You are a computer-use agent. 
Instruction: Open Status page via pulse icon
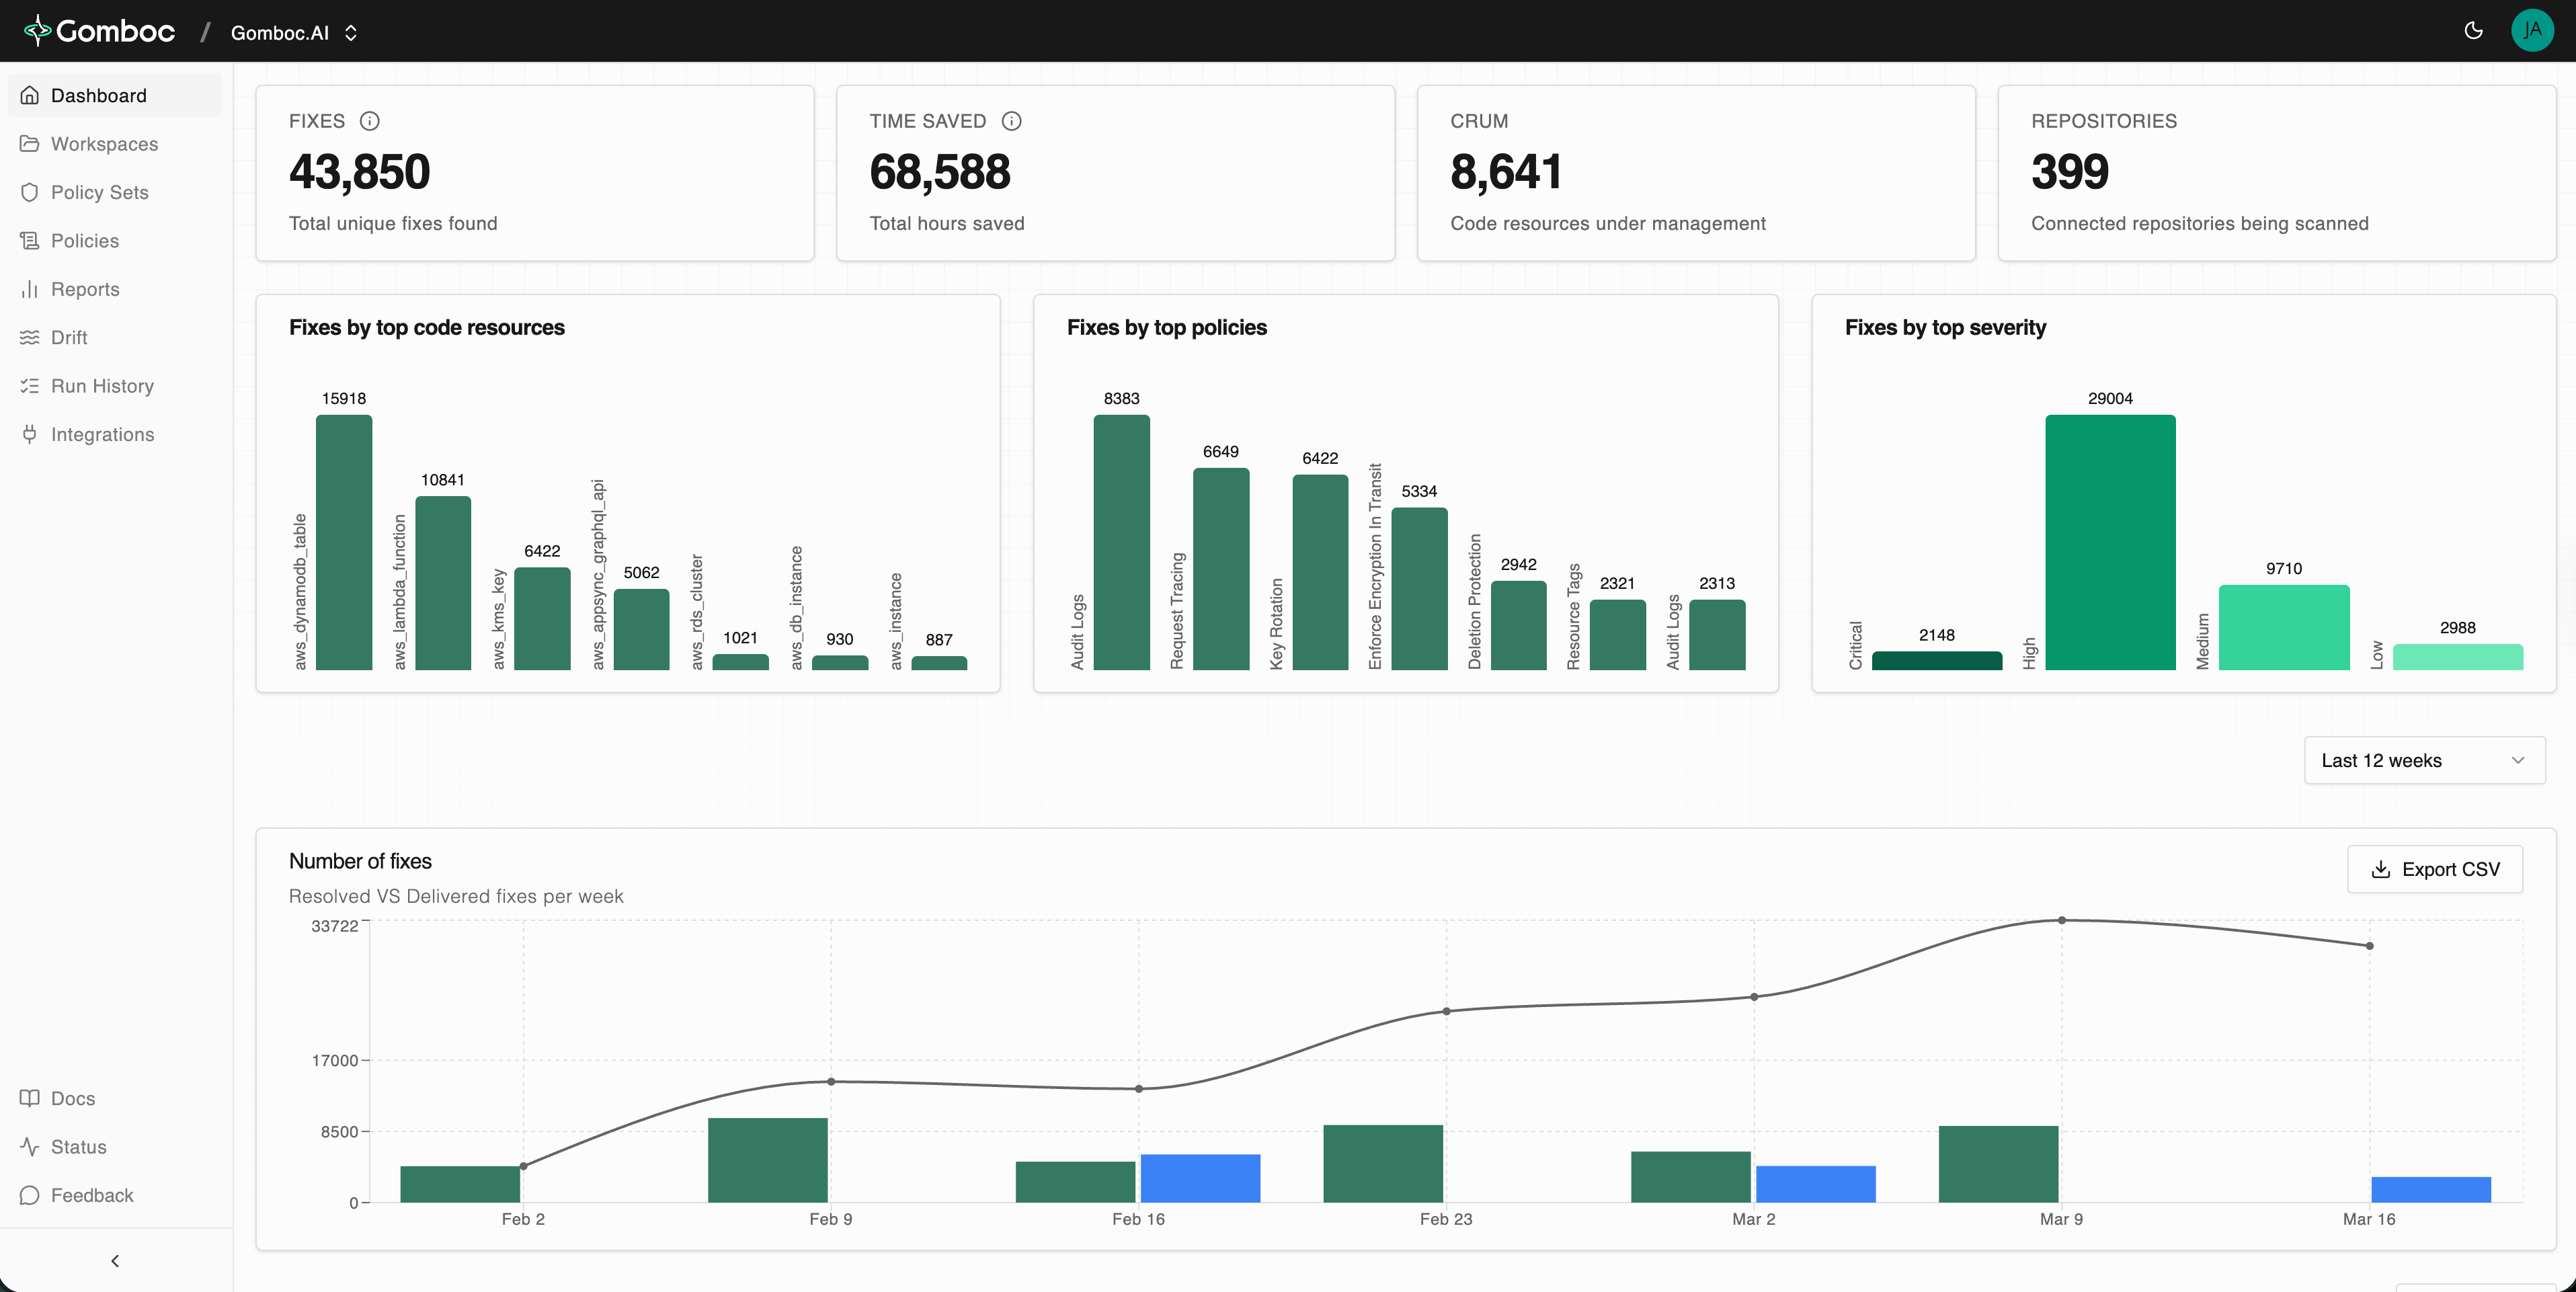(30, 1147)
